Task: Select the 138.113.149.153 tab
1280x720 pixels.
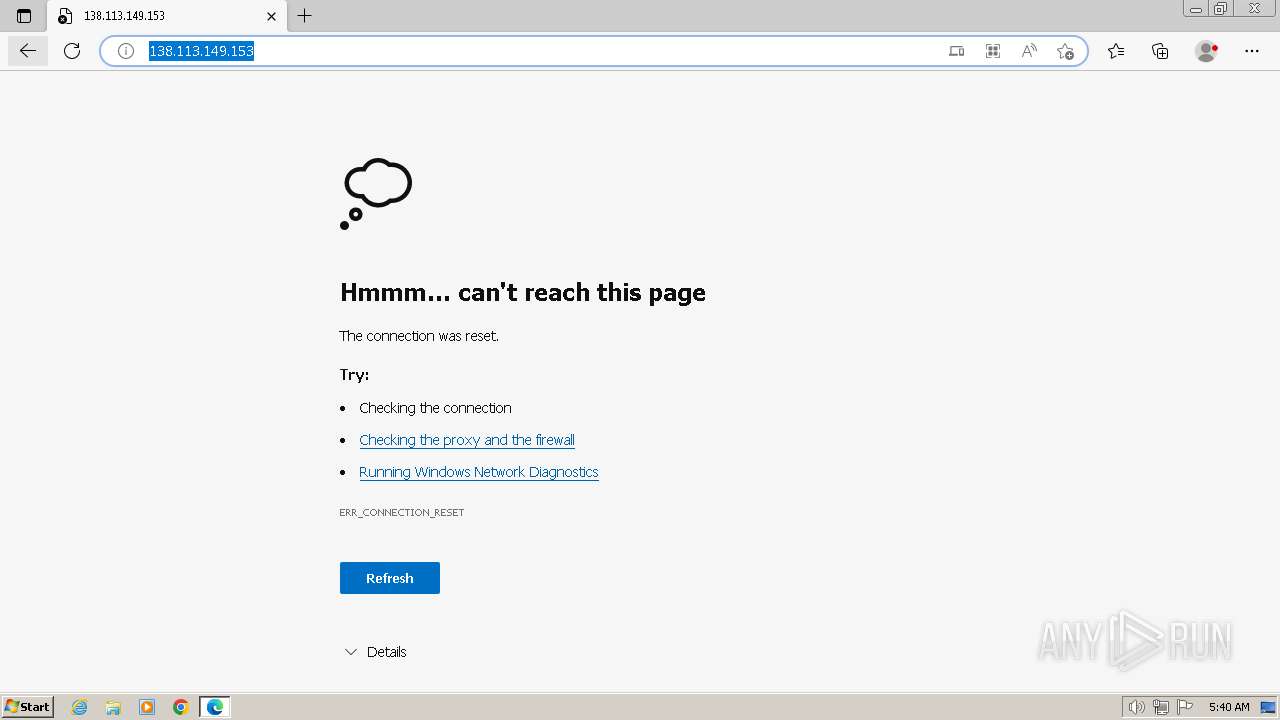Action: (x=166, y=16)
